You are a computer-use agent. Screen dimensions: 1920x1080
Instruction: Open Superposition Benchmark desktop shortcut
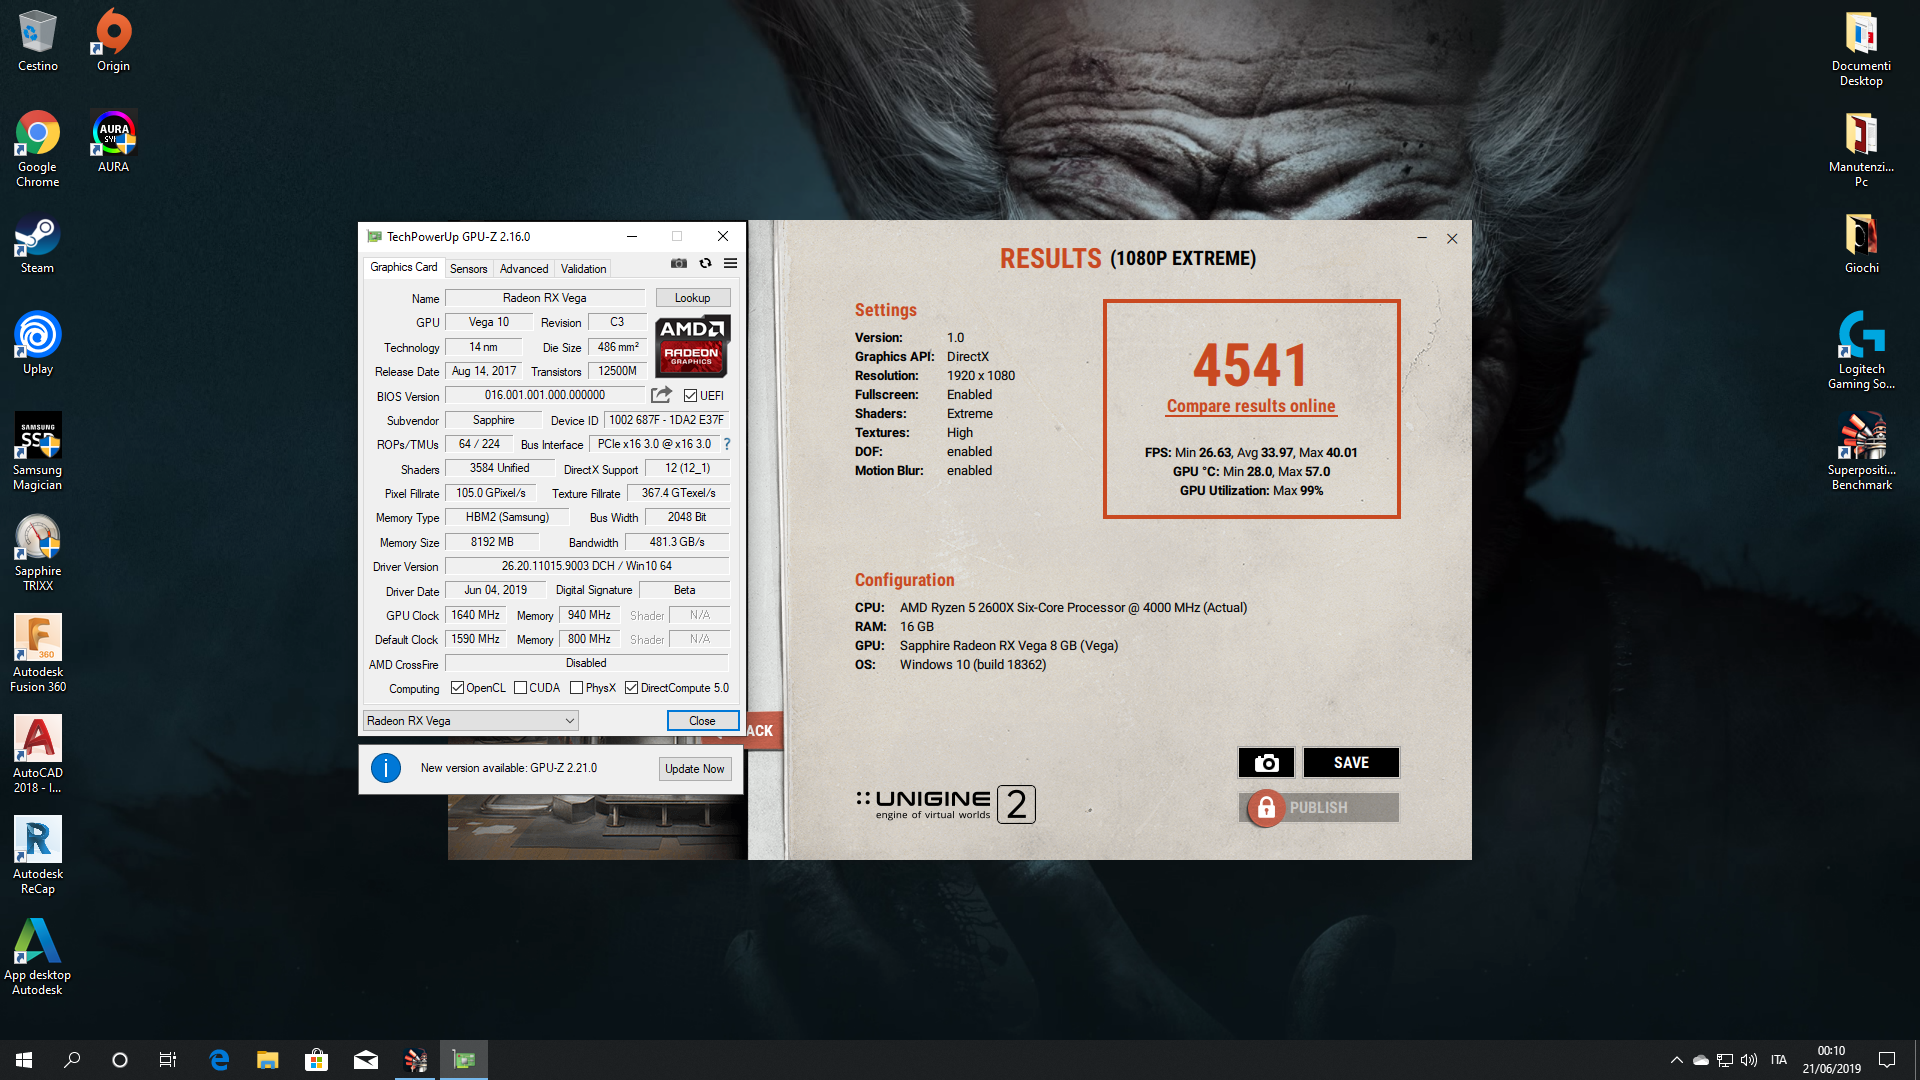1861,452
